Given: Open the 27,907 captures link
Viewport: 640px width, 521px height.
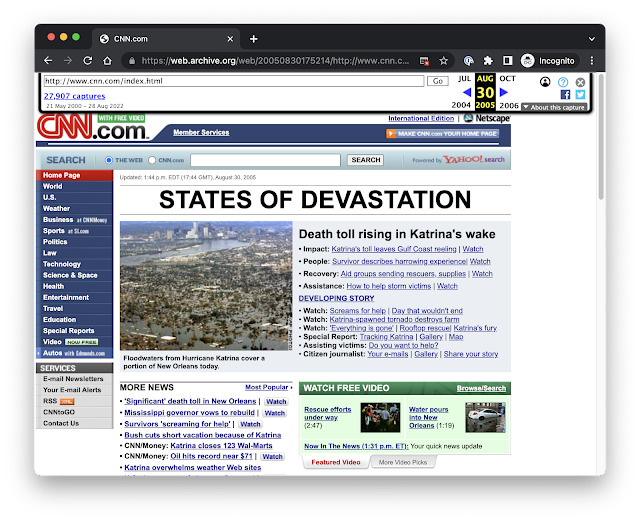Looking at the screenshot, I should pyautogui.click(x=74, y=96).
